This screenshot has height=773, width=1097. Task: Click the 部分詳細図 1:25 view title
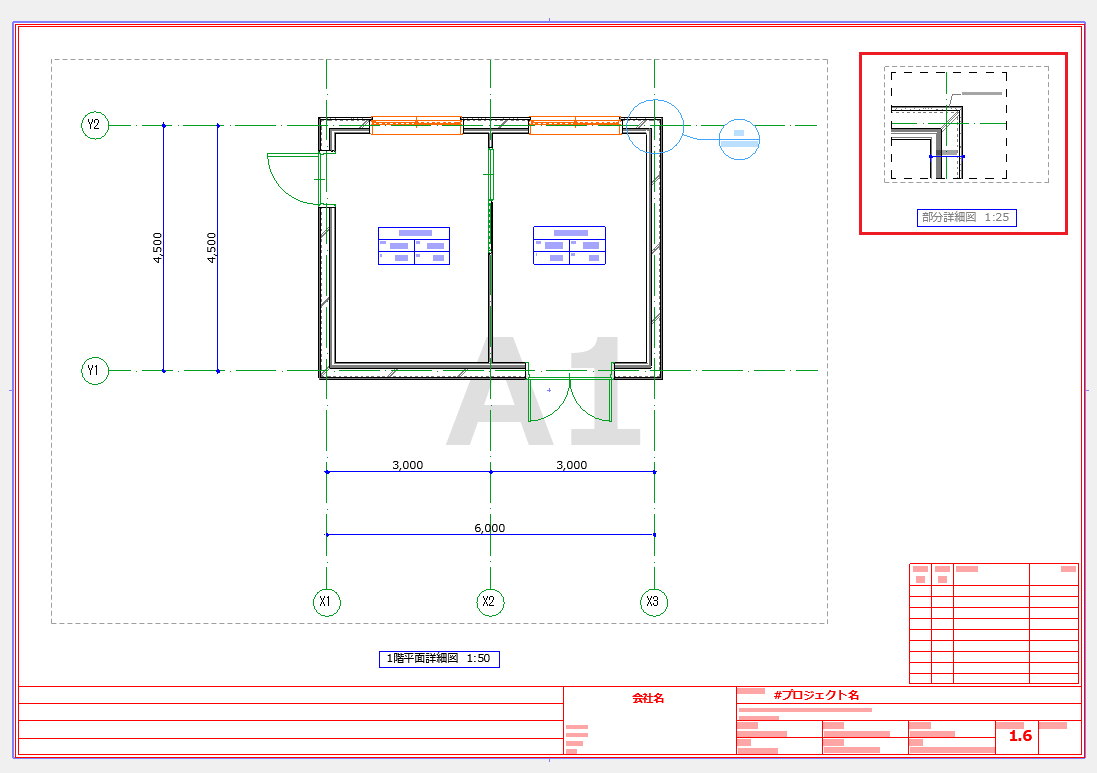966,218
